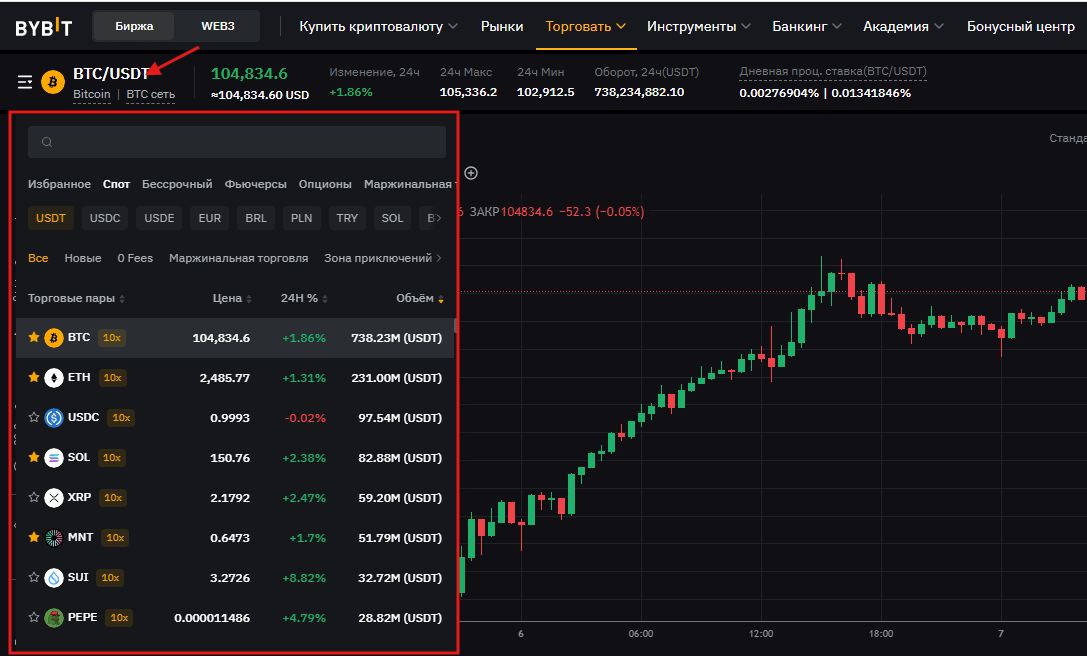Screen dimensions: 1087x656
Task: Filter pairs by USDC quote currency
Action: tap(105, 218)
